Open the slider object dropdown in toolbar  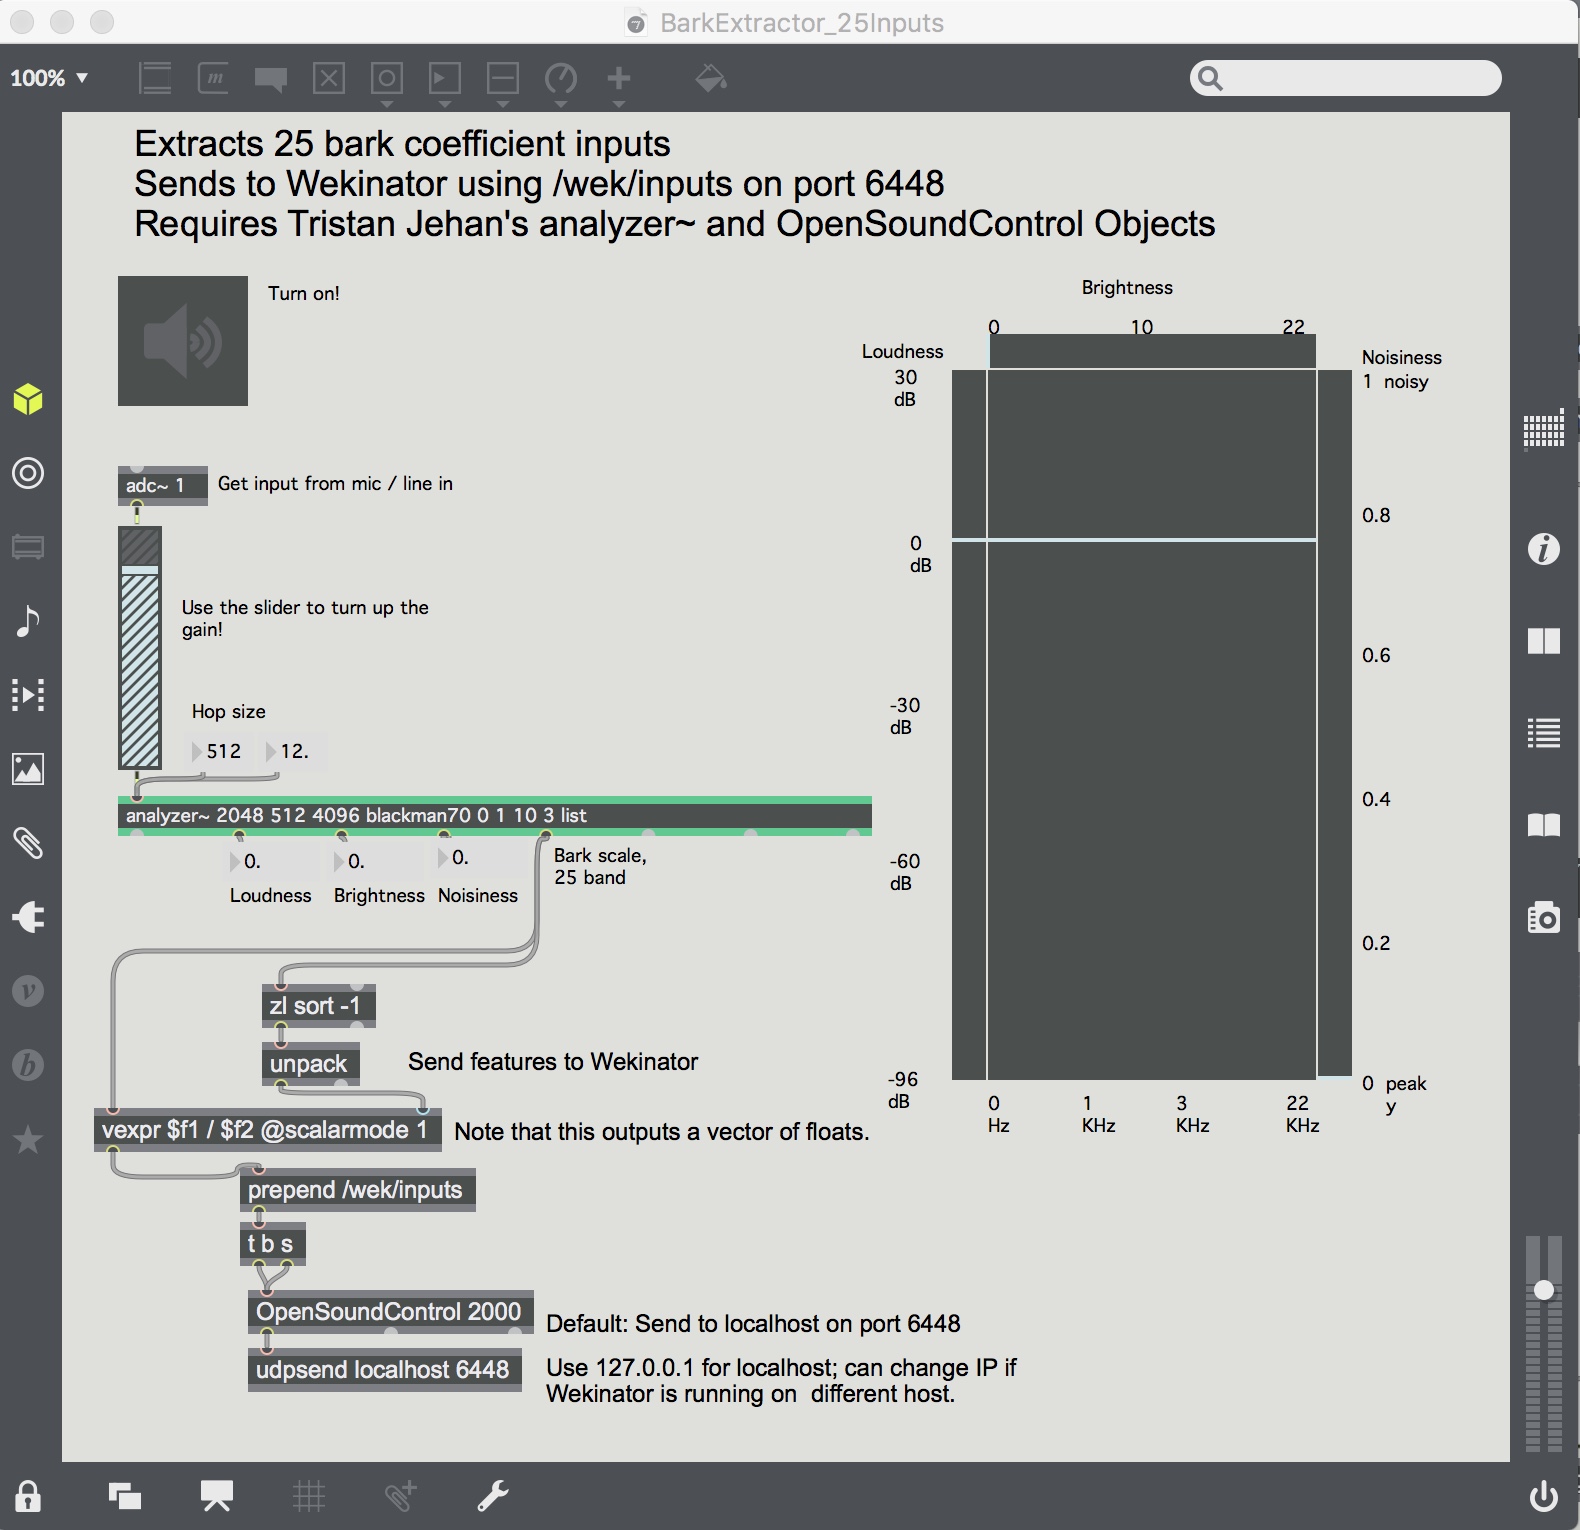[503, 82]
